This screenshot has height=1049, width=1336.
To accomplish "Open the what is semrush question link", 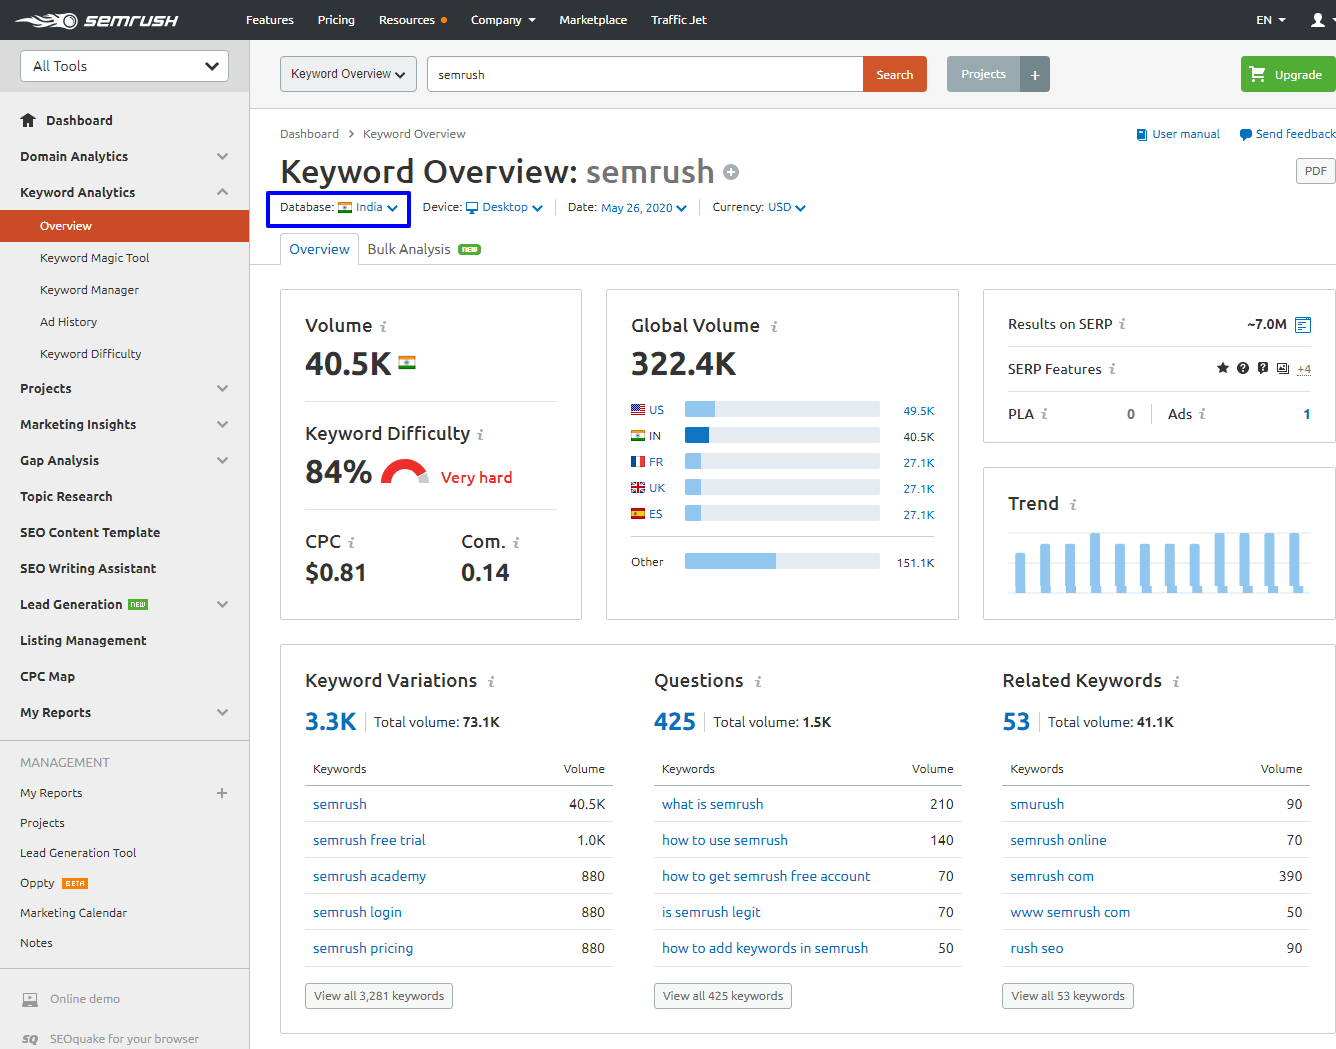I will [x=712, y=804].
